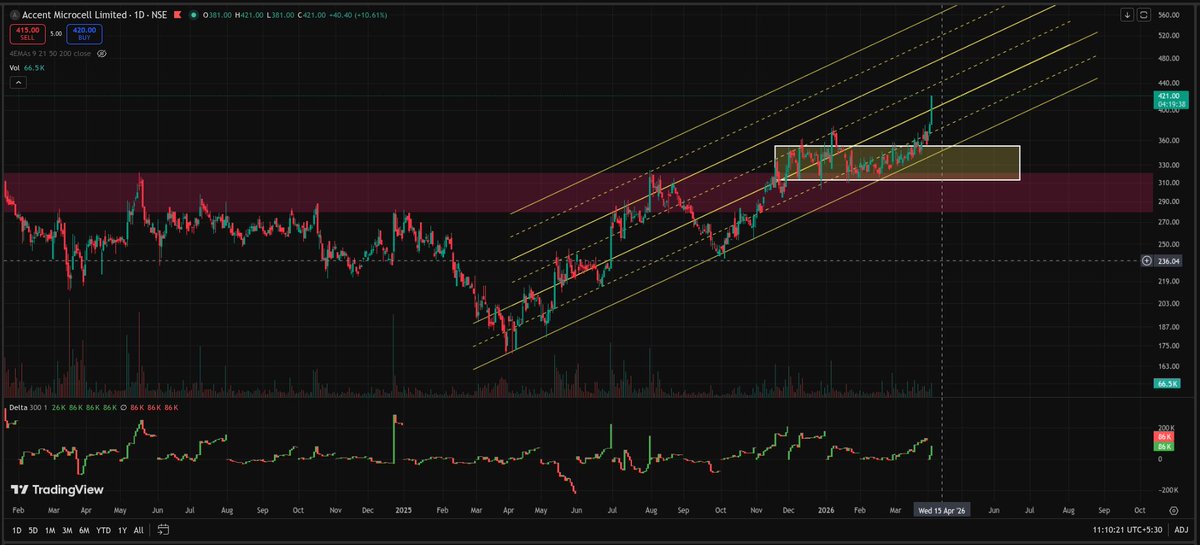Click the crosshair price label 236.04
Viewport: 1200px width, 545px height.
point(1169,260)
